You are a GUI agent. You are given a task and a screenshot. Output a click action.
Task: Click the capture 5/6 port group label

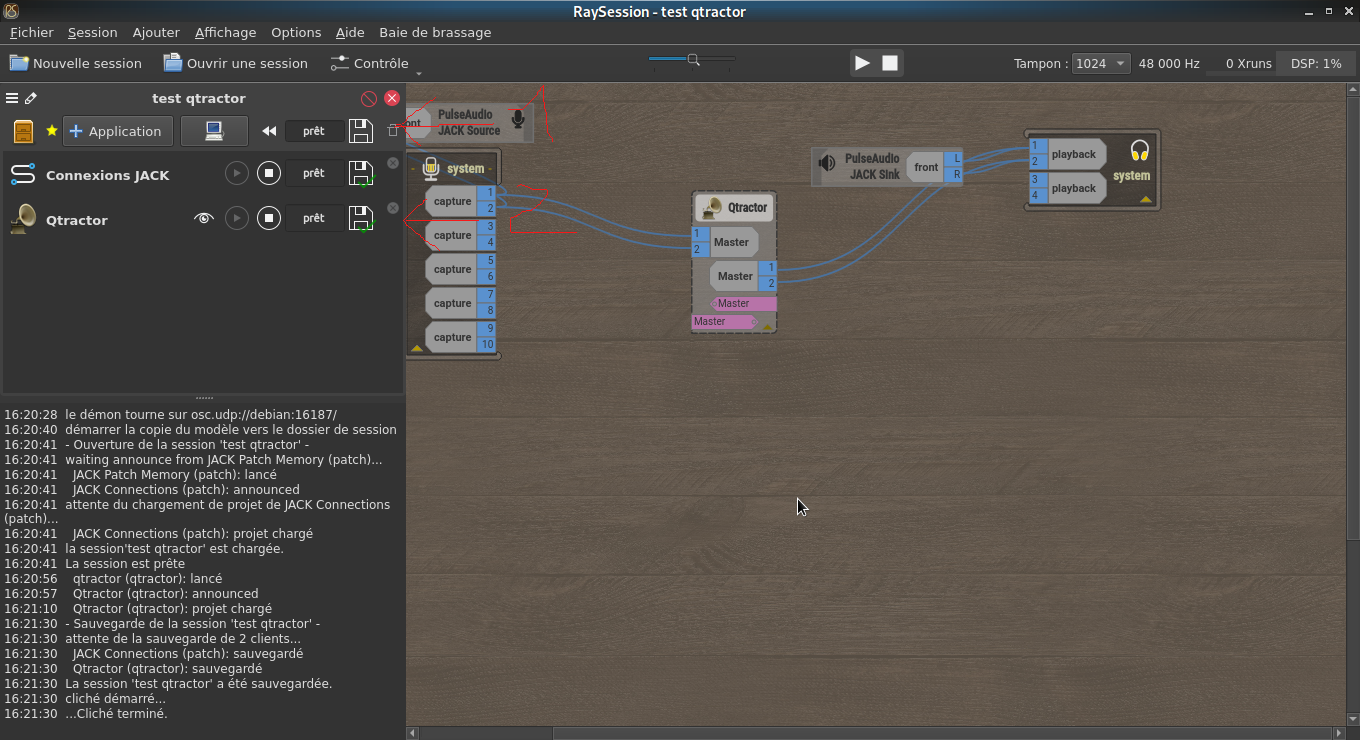point(452,269)
